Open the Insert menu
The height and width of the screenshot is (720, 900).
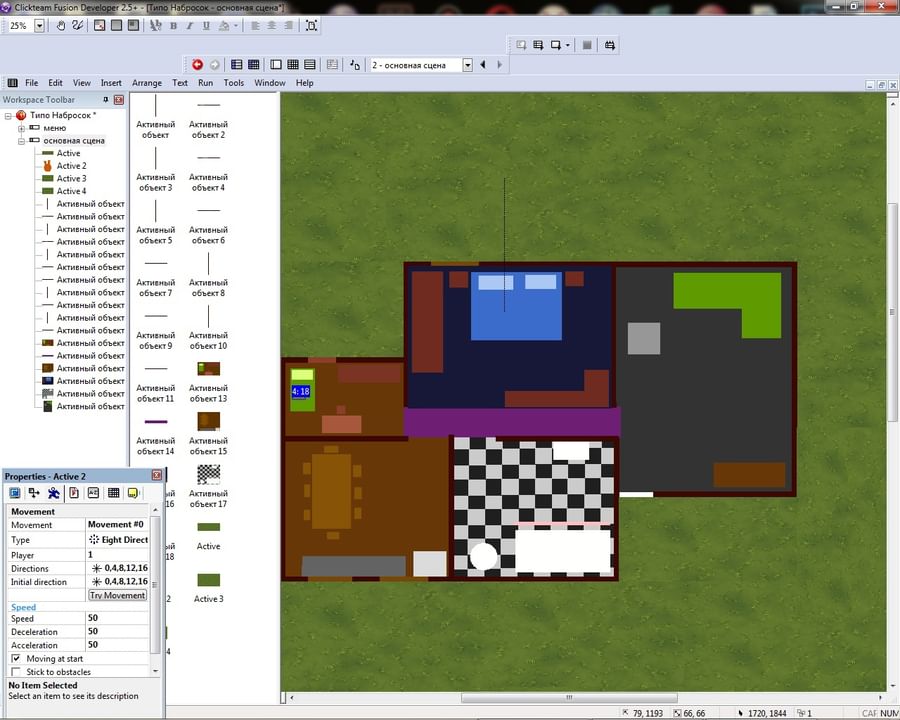pyautogui.click(x=111, y=83)
